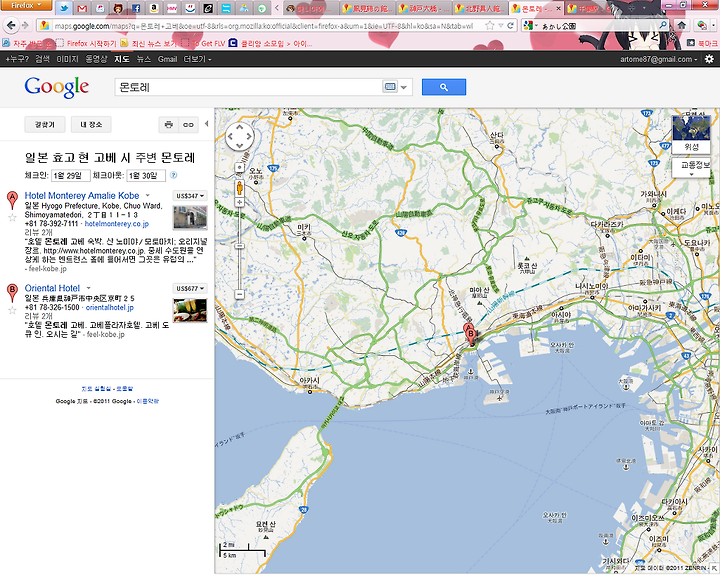Open 동영상 in the Google top bar
Image resolution: width=720 pixels, height=575 pixels.
click(x=96, y=59)
